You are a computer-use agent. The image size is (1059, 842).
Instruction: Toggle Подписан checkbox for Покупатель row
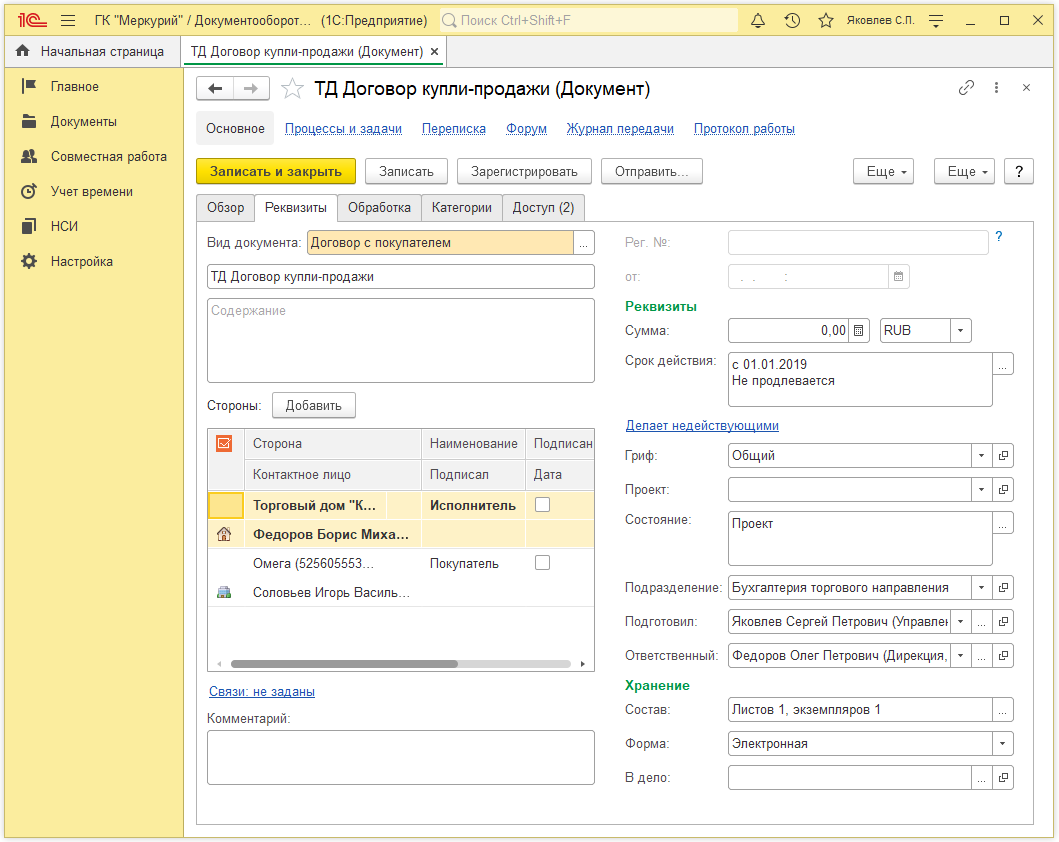coord(542,563)
